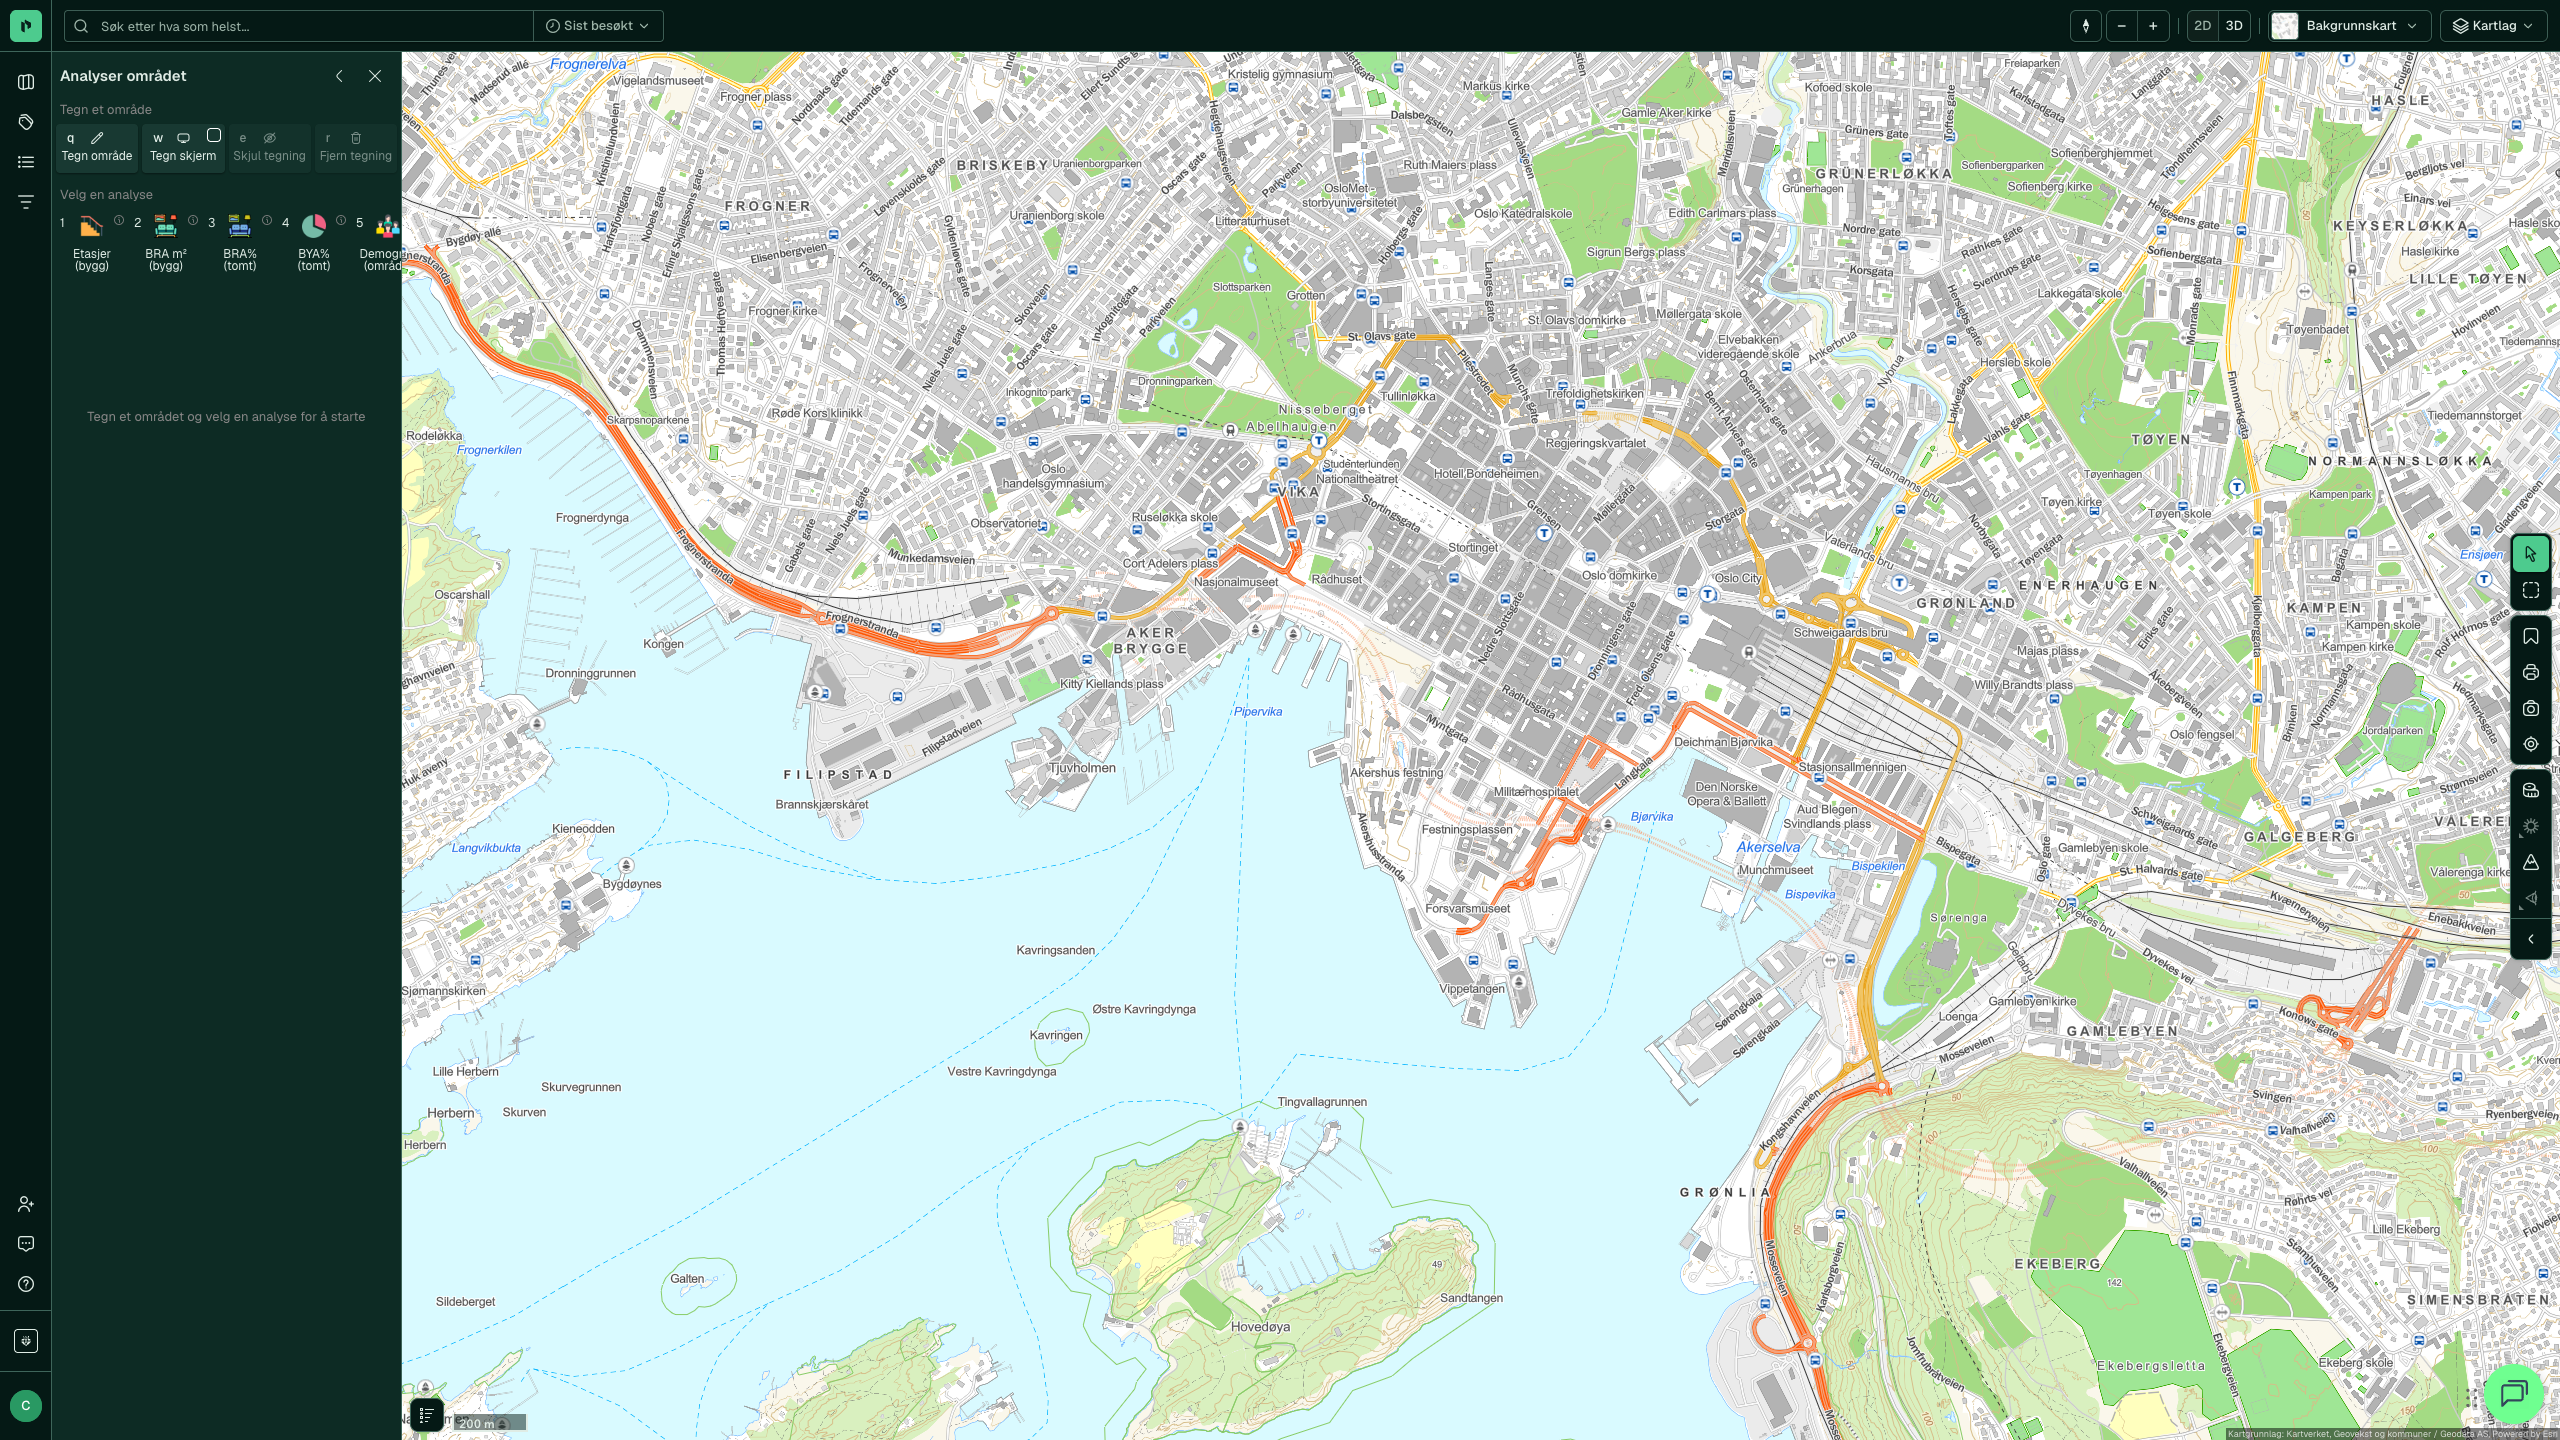Select analysis 4 BYA% (tomt)
The width and height of the screenshot is (2560, 1440).
click(x=313, y=243)
